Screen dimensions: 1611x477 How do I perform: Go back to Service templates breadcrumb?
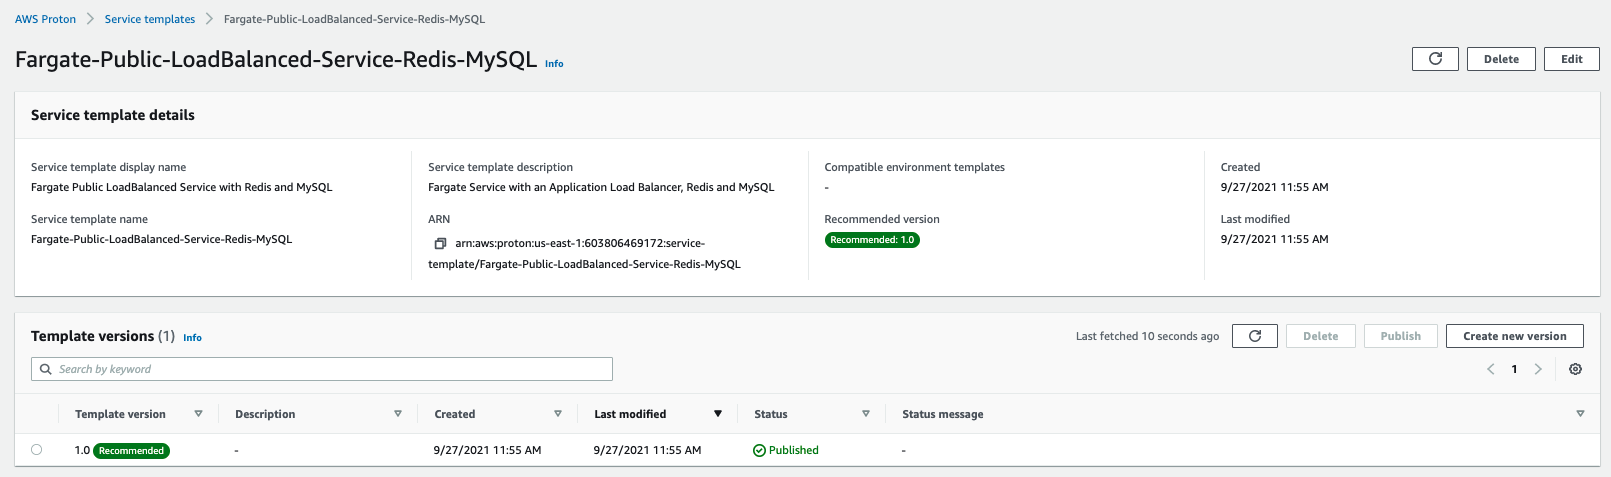pyautogui.click(x=150, y=19)
